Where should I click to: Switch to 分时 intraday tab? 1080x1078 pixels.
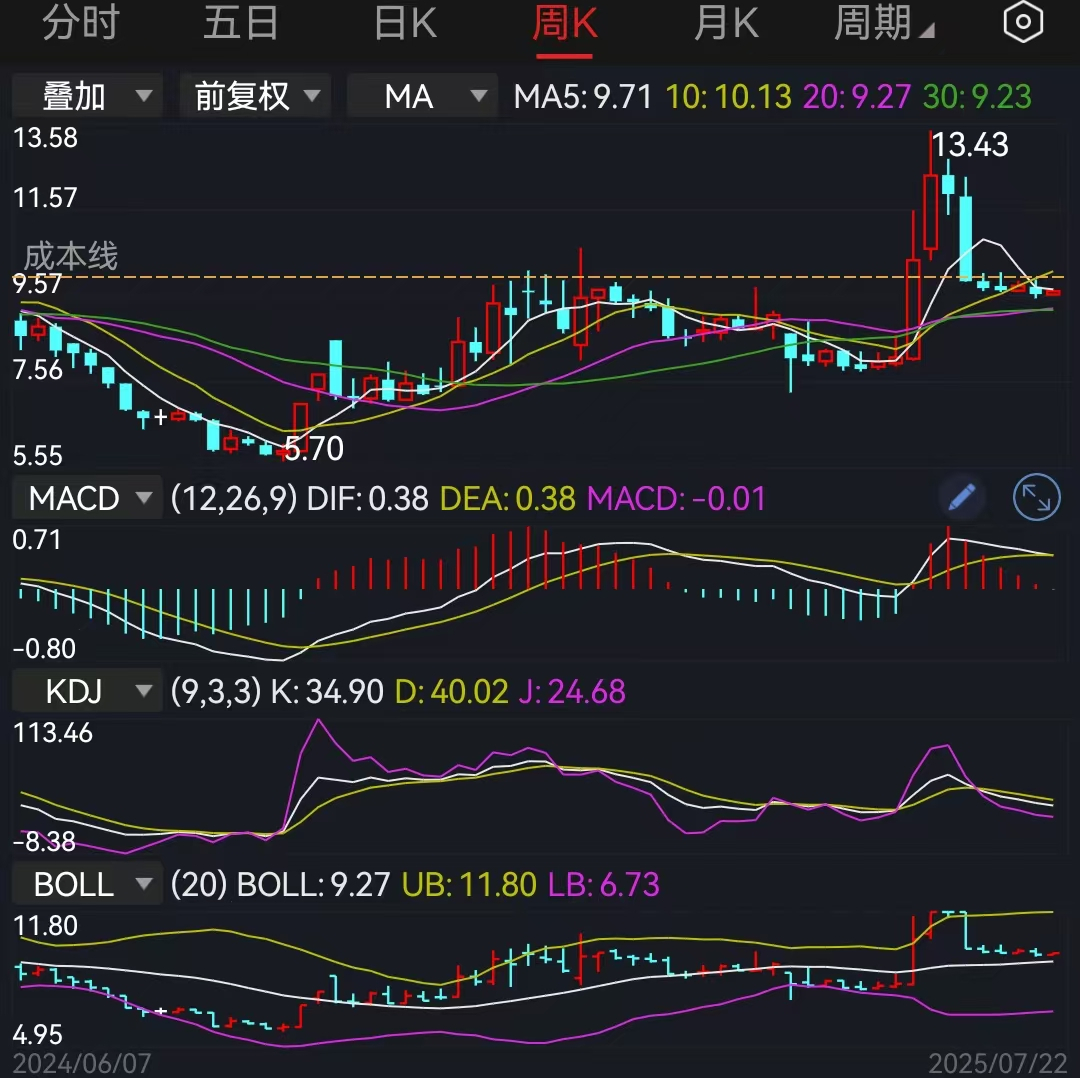click(81, 23)
